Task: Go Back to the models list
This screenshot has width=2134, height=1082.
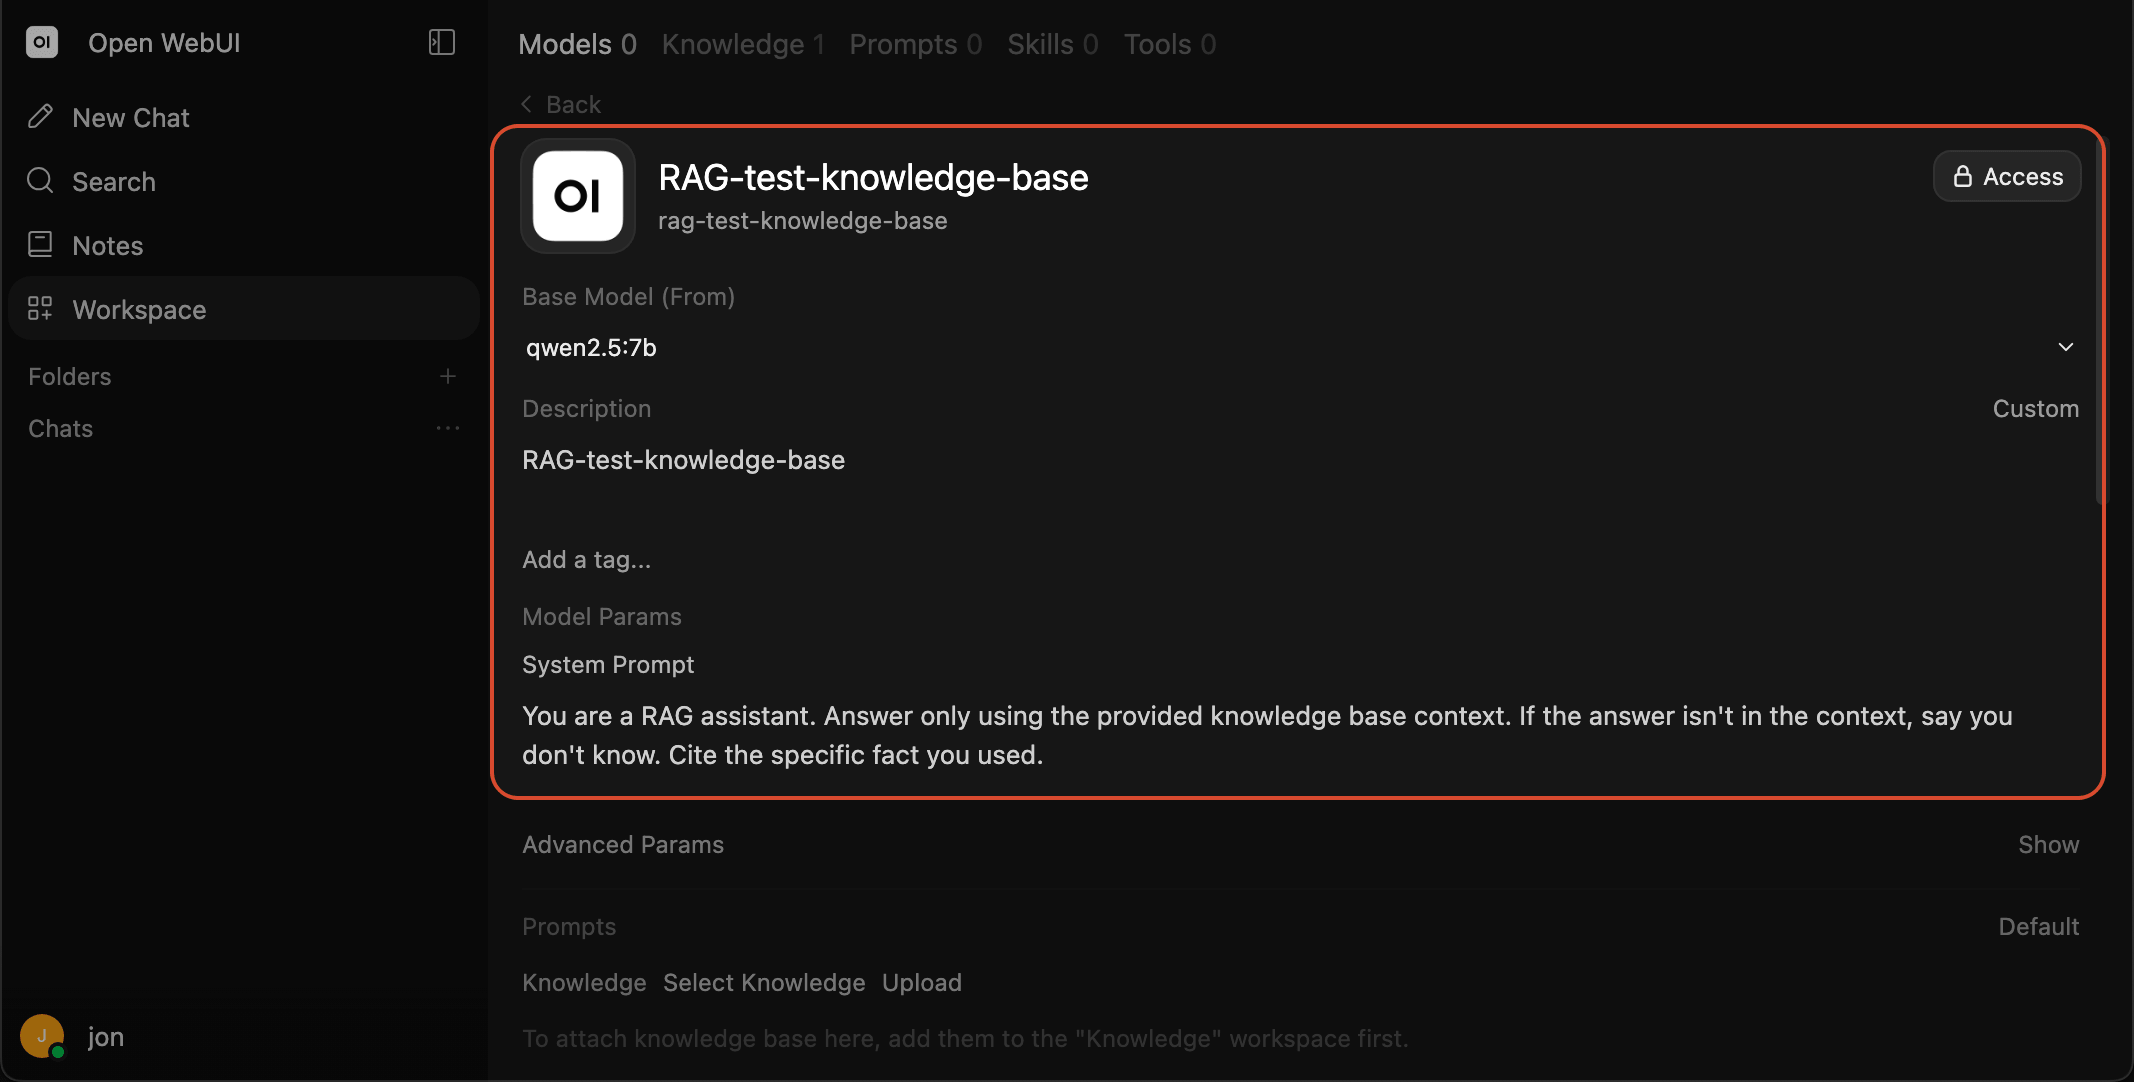Action: point(561,104)
